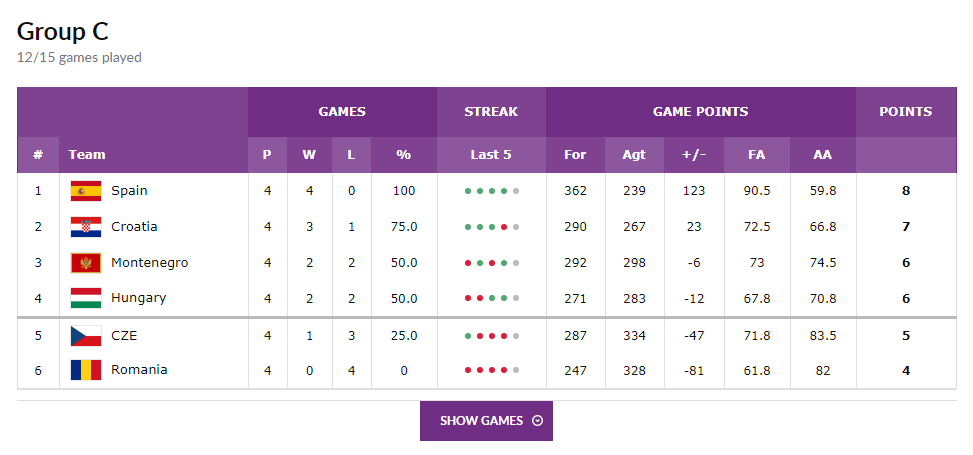Open the Croatia team link

pyautogui.click(x=134, y=227)
